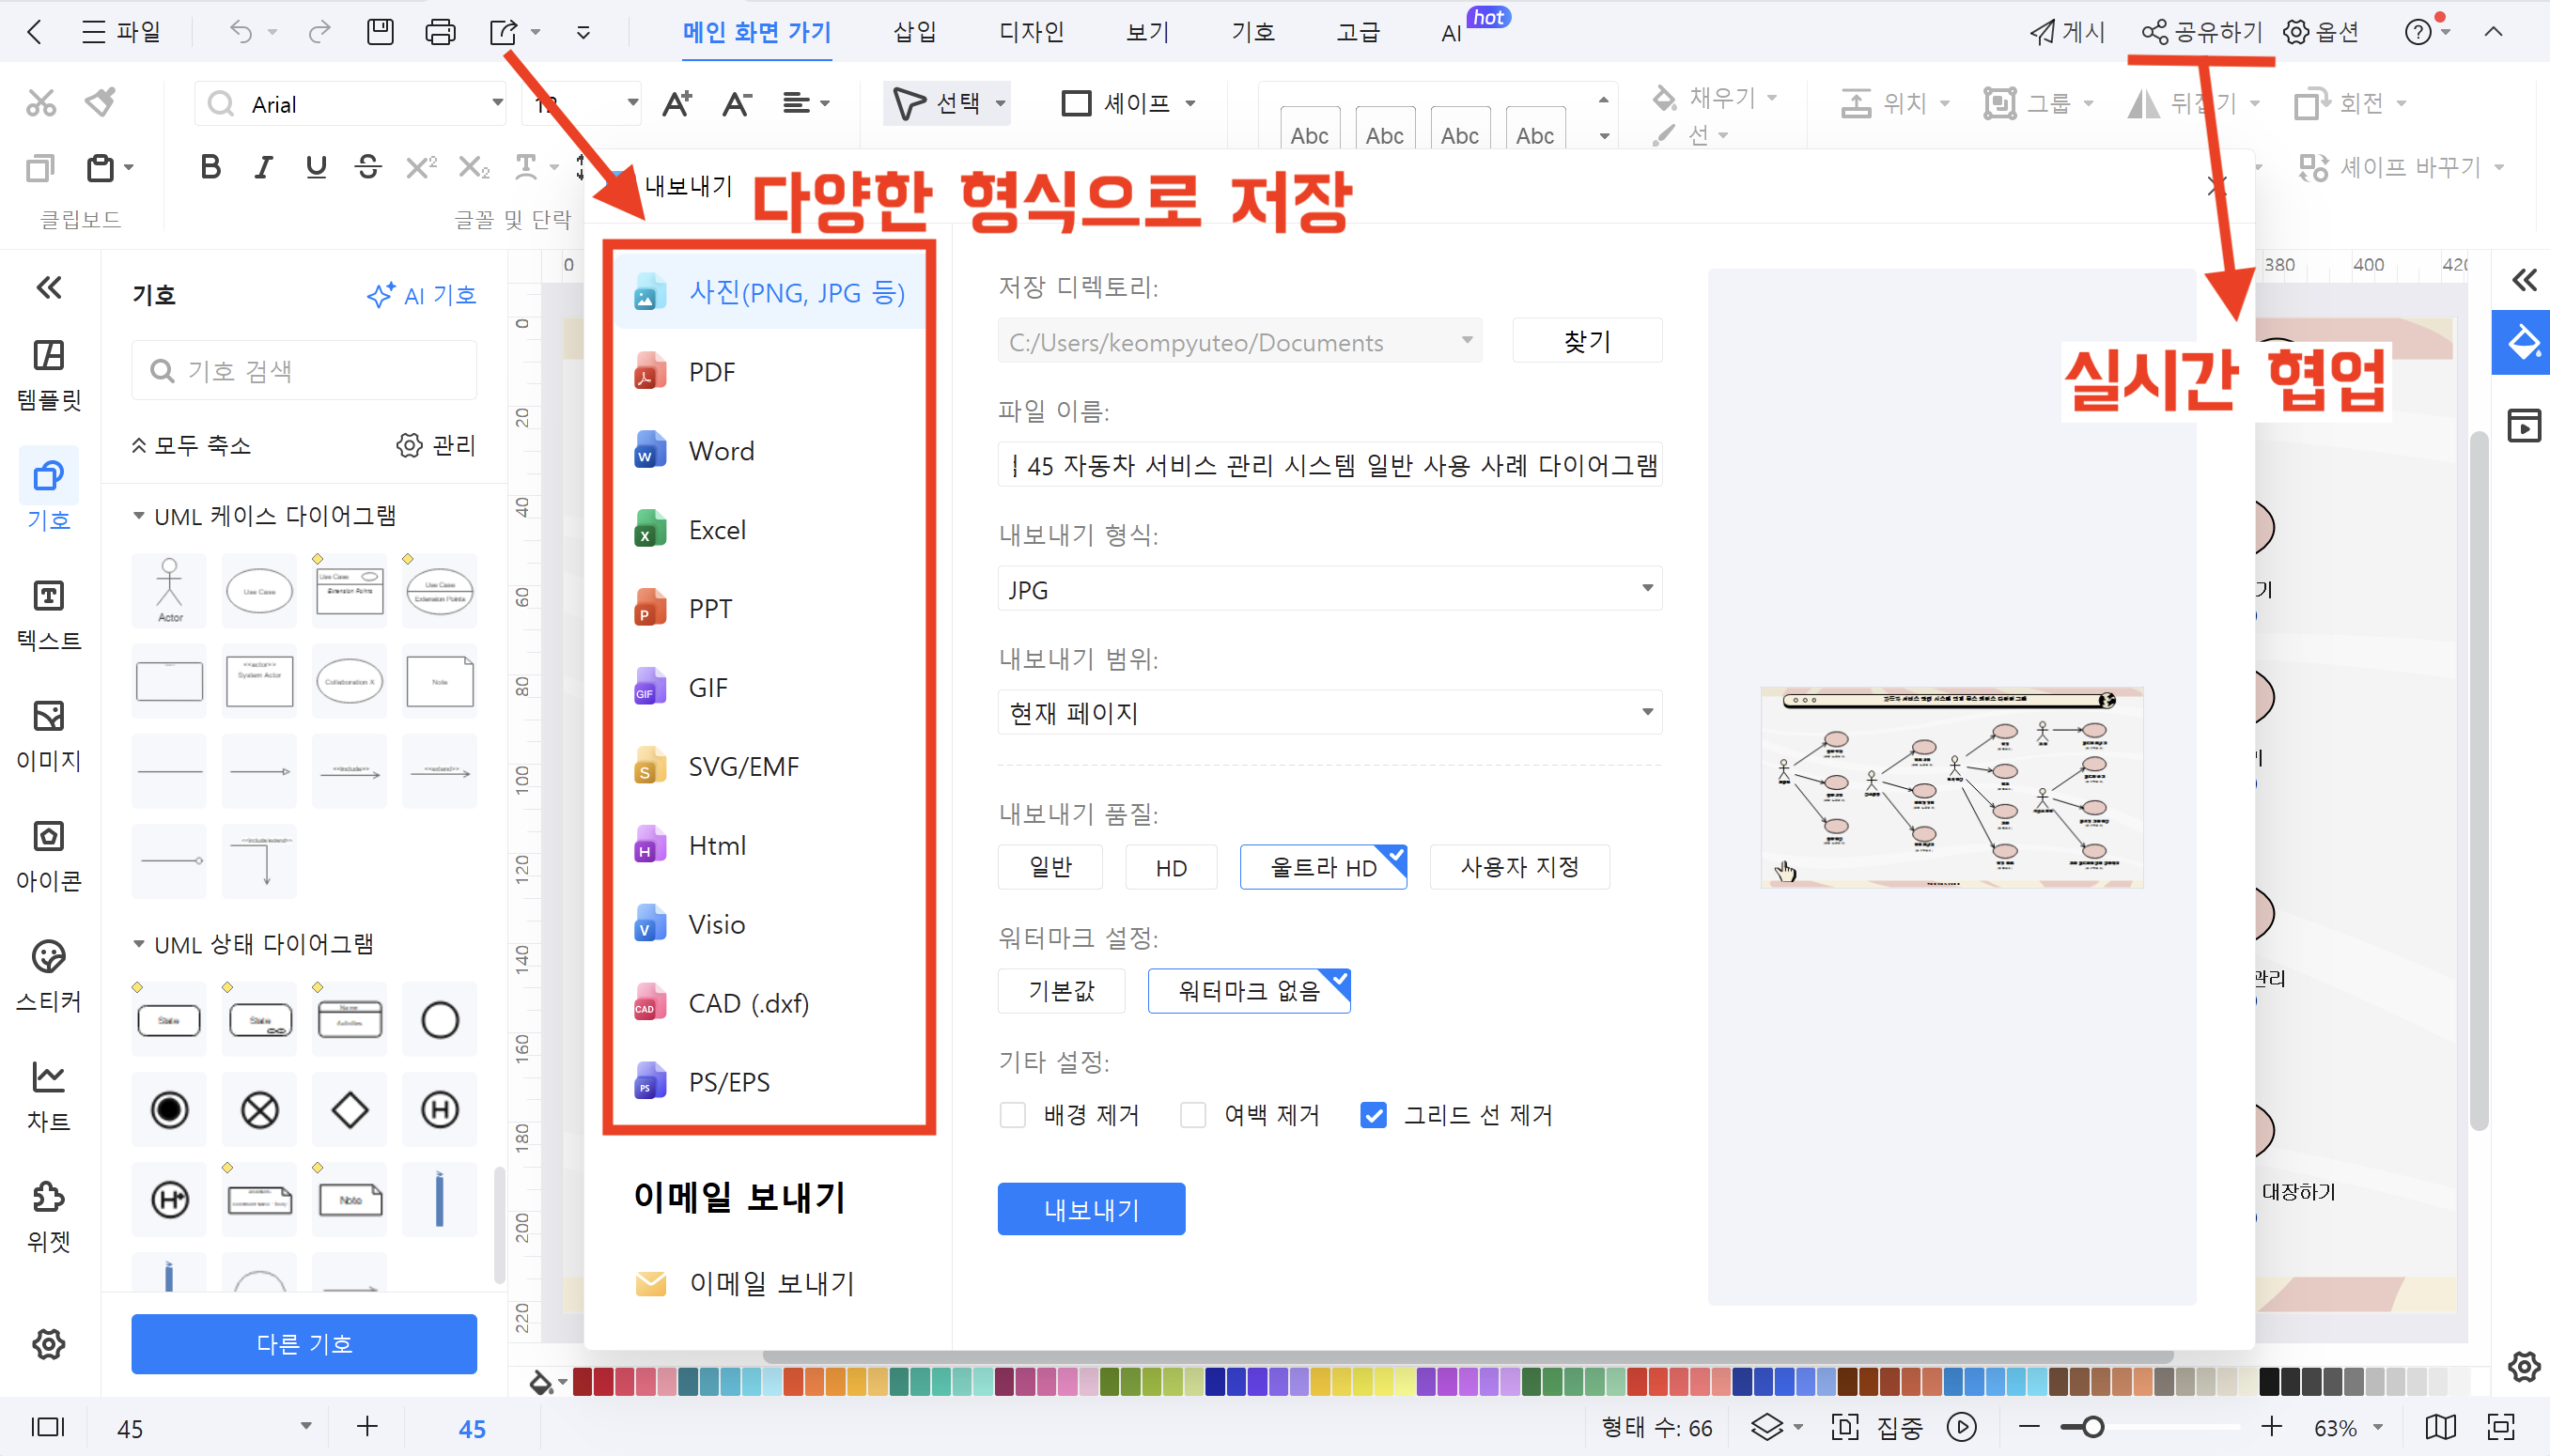This screenshot has width=2550, height=1456.
Task: Open the 내보내기 형식 JPG dropdown
Action: [x=1329, y=589]
